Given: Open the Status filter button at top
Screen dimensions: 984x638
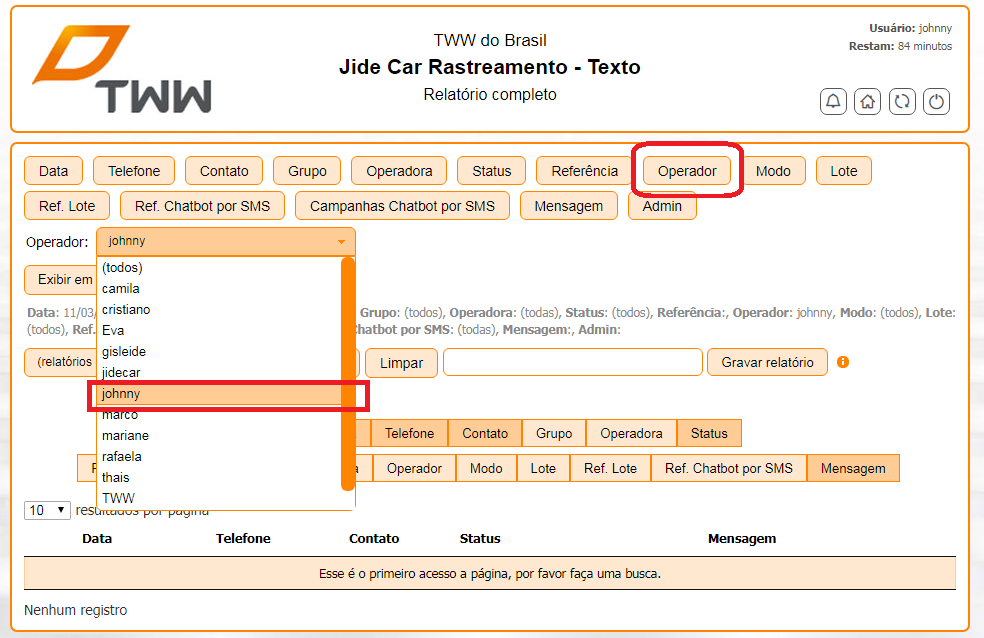Looking at the screenshot, I should coord(491,171).
